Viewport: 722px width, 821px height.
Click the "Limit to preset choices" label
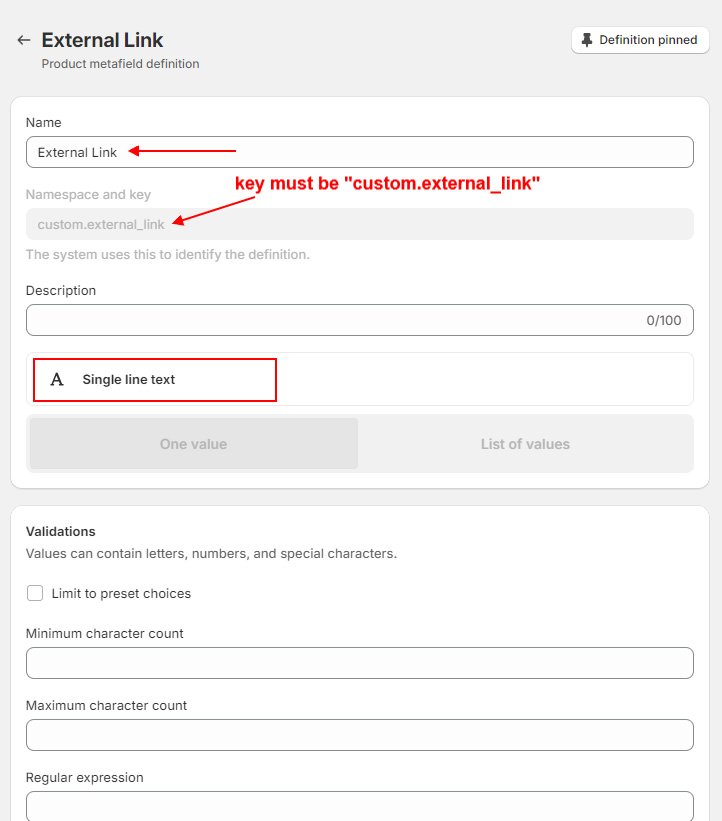pos(121,593)
